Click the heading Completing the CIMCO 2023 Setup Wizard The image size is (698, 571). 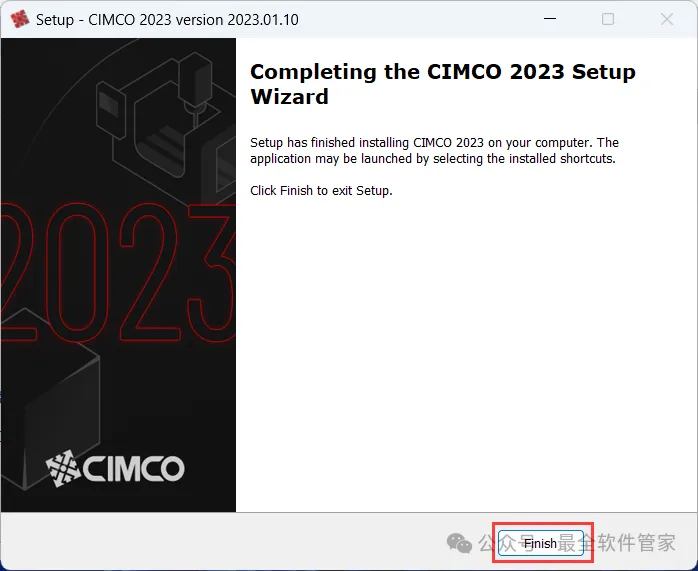point(442,84)
